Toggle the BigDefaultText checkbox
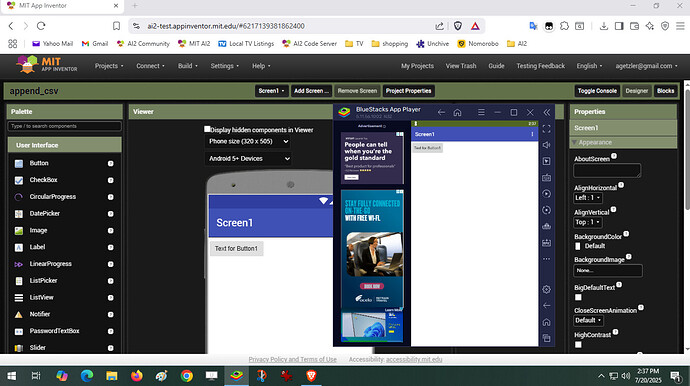690x386 pixels. (578, 298)
